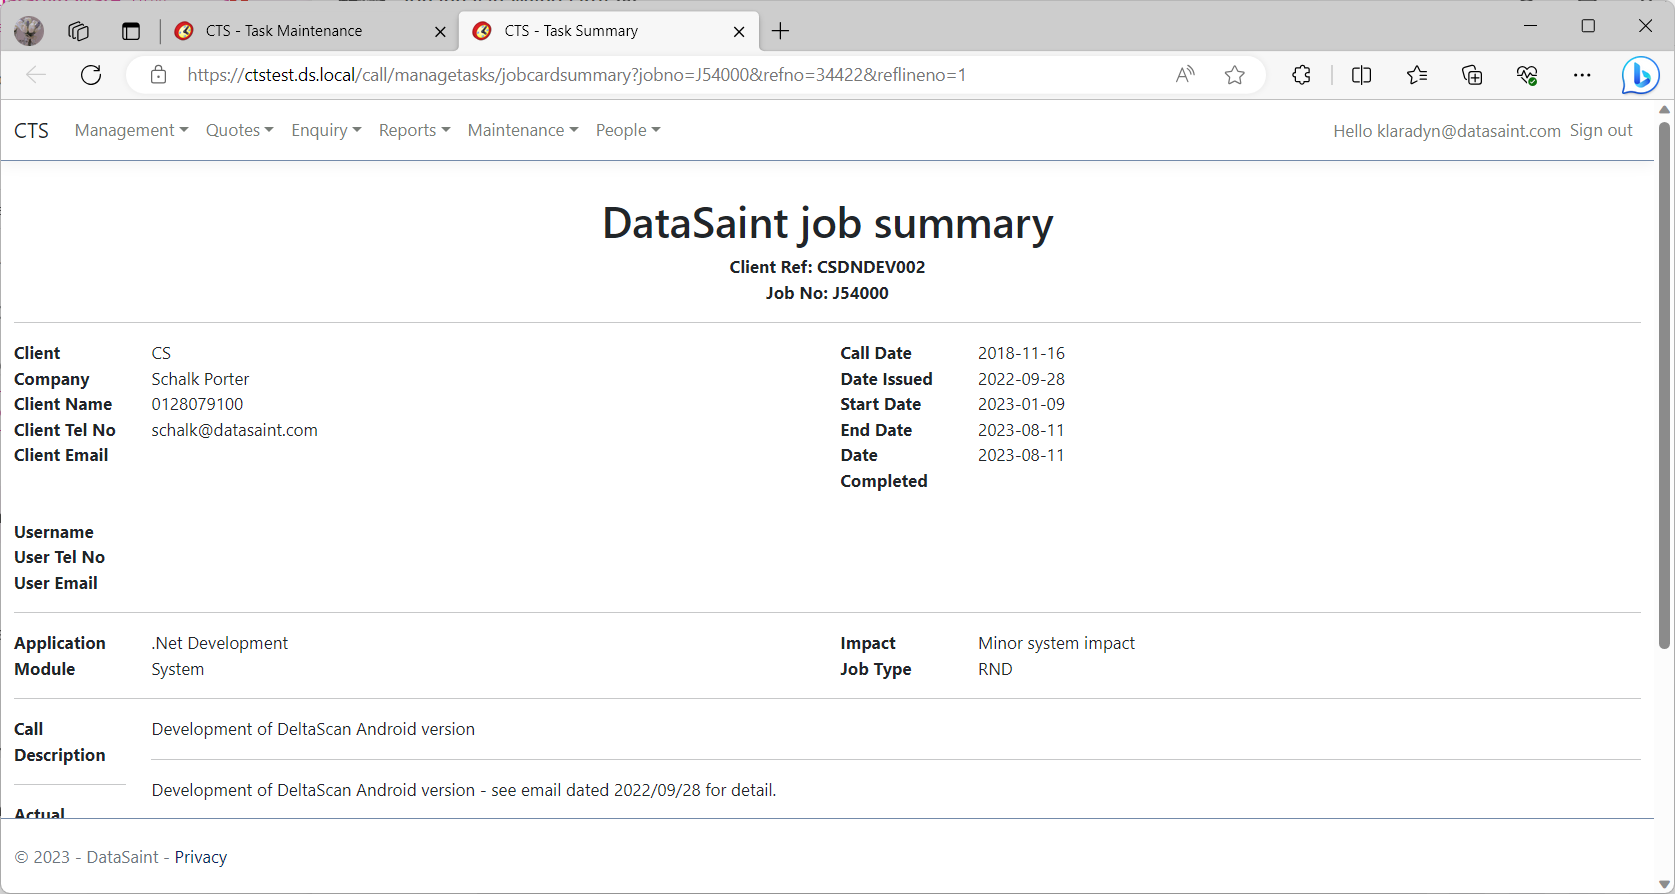Open Settings and more menu
This screenshot has height=894, width=1675.
[1582, 75]
